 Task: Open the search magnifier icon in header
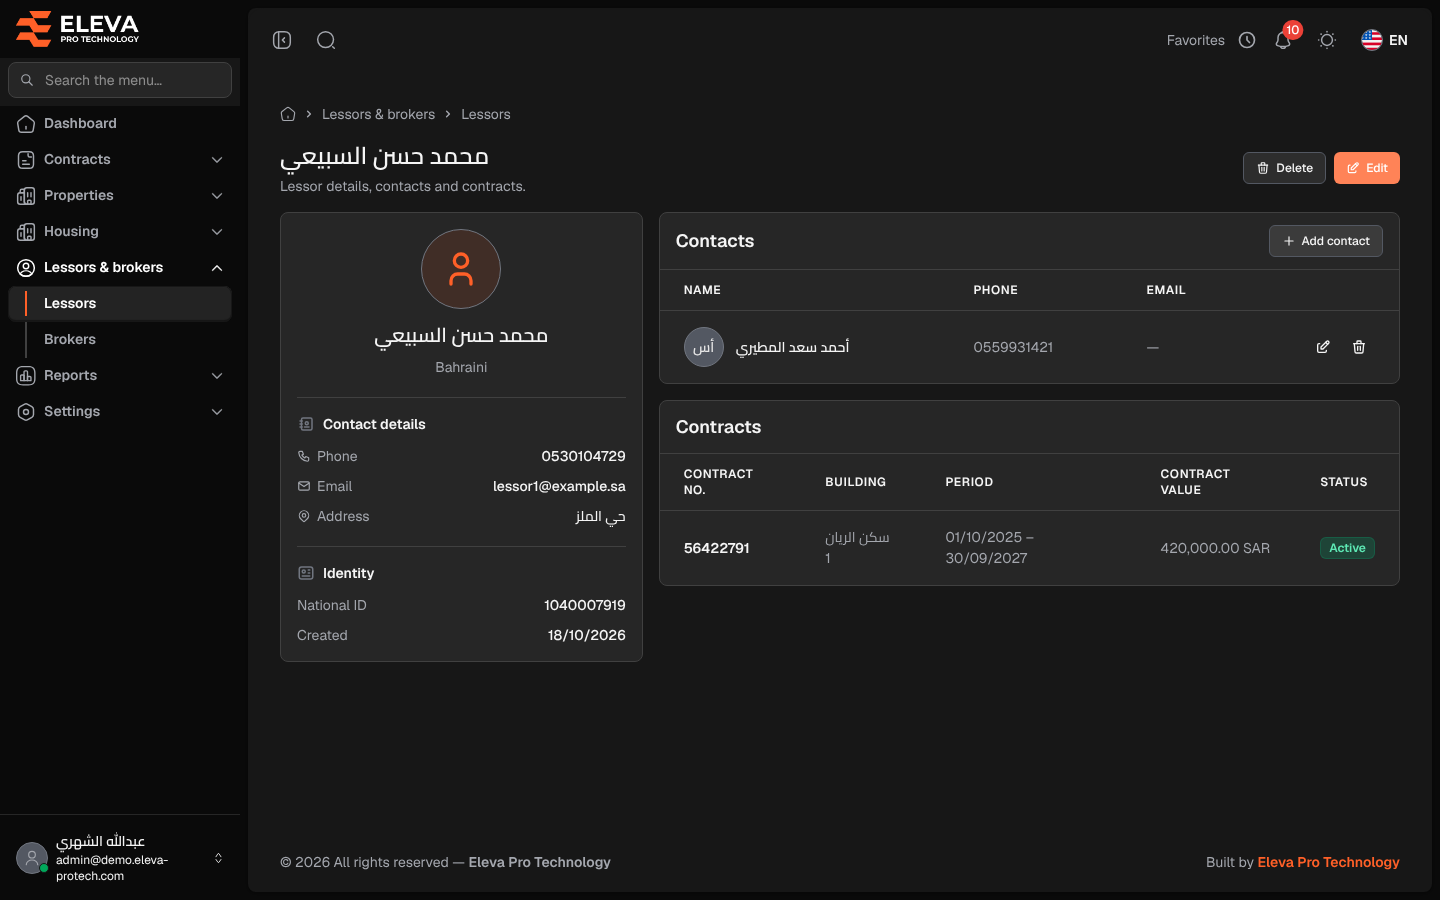(x=326, y=40)
